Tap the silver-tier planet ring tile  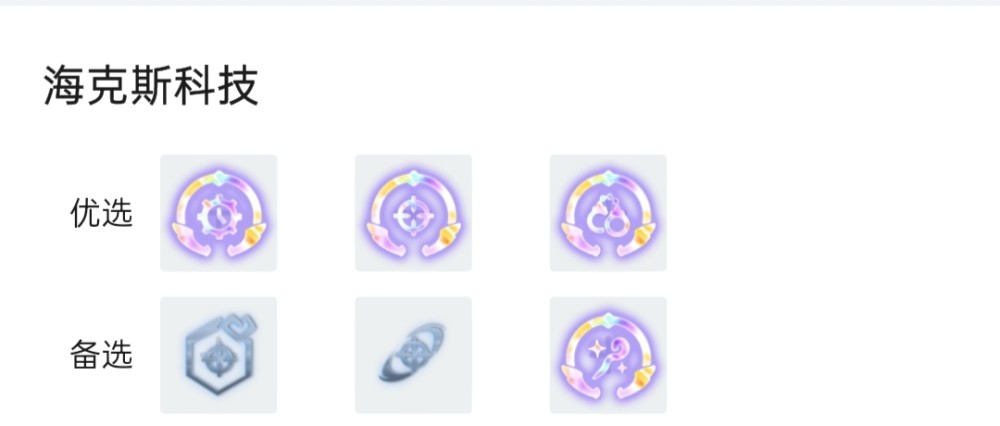(x=413, y=355)
